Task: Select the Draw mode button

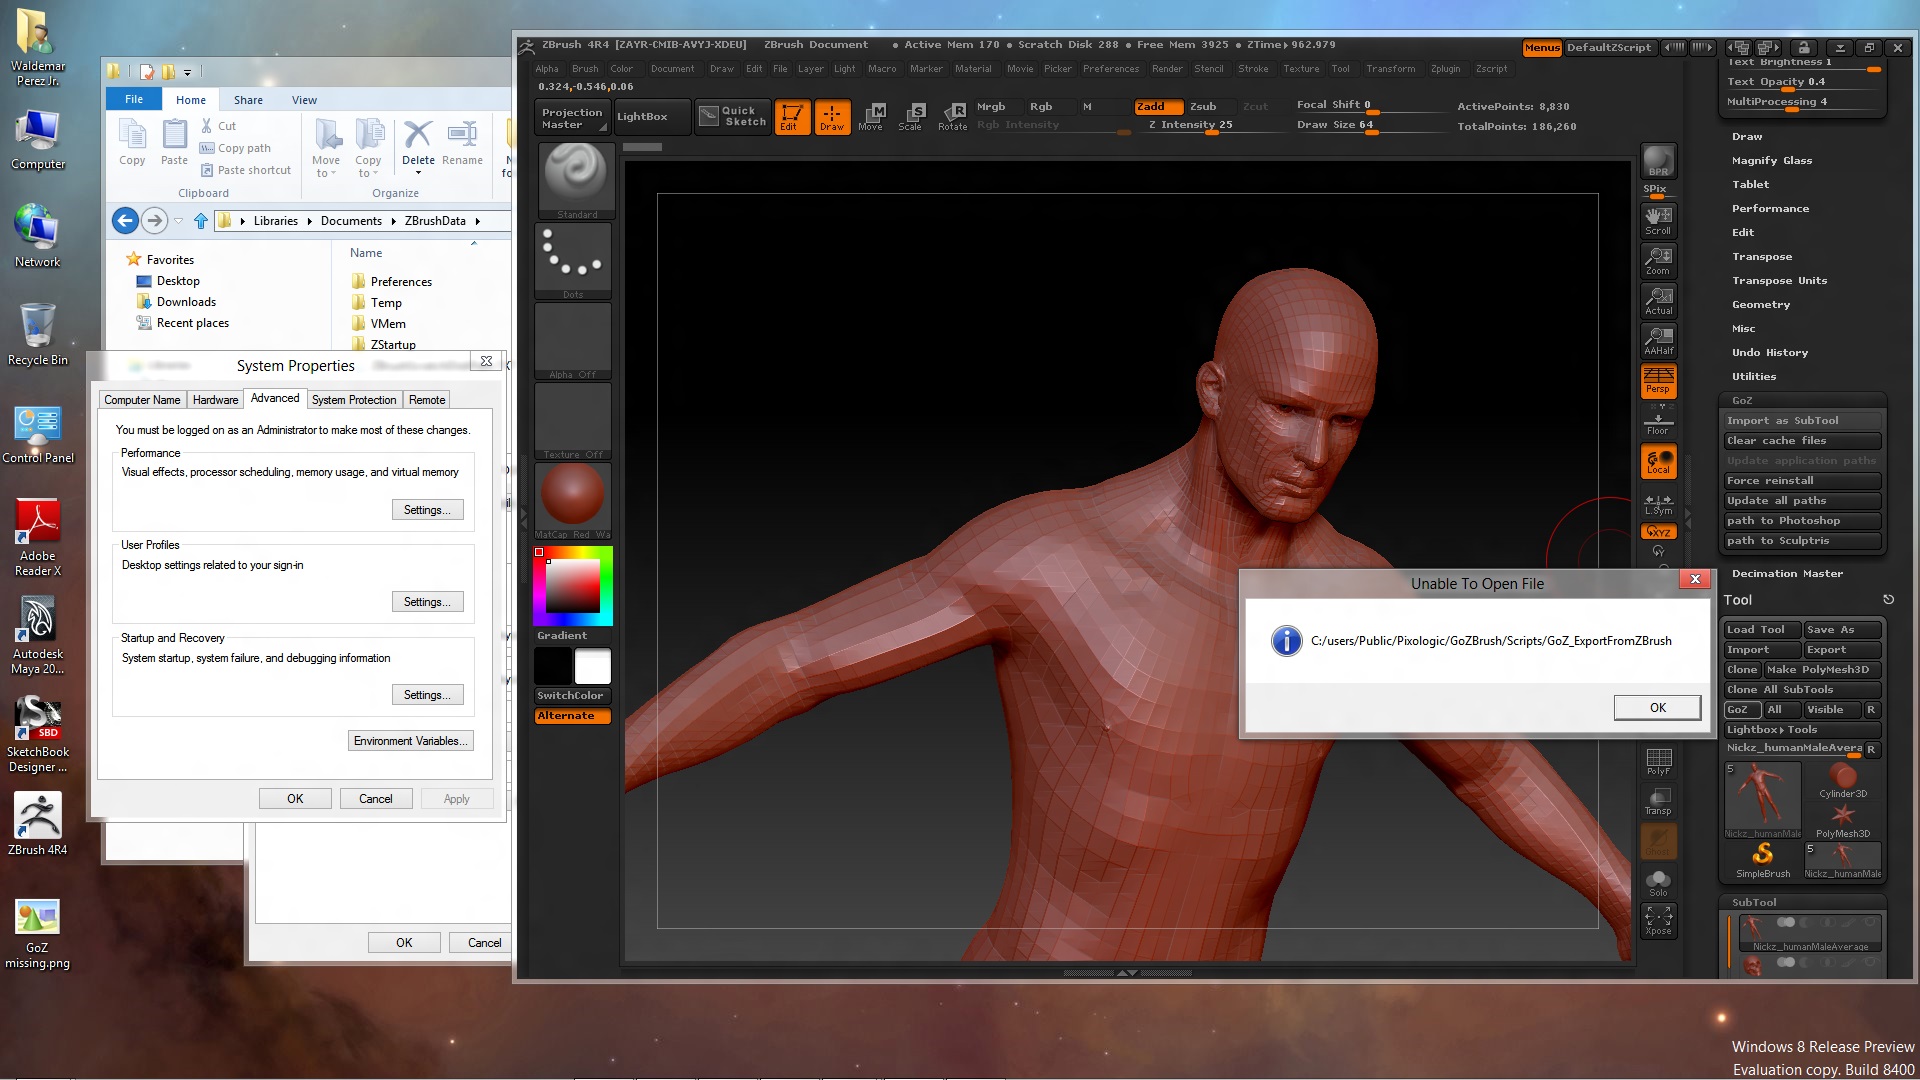Action: (832, 116)
